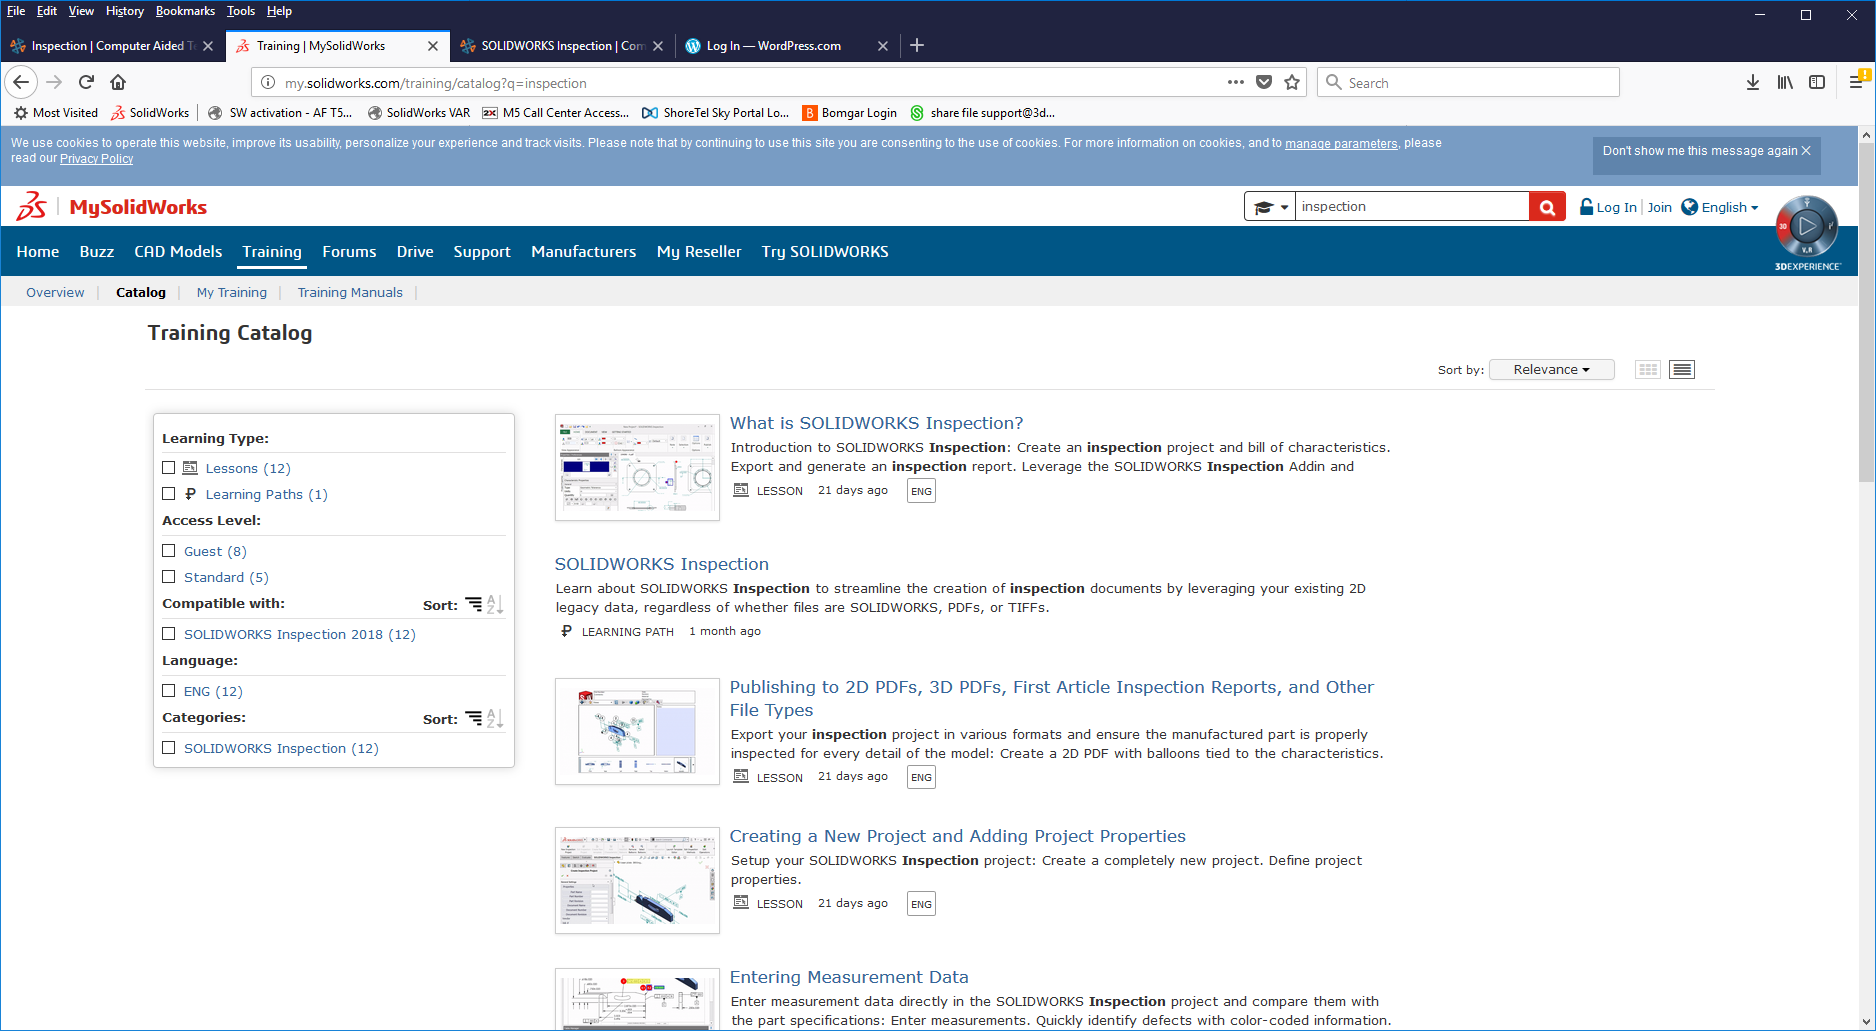Screen dimensions: 1876x1031
Task: Open the Forums nav tab
Action: pos(349,252)
